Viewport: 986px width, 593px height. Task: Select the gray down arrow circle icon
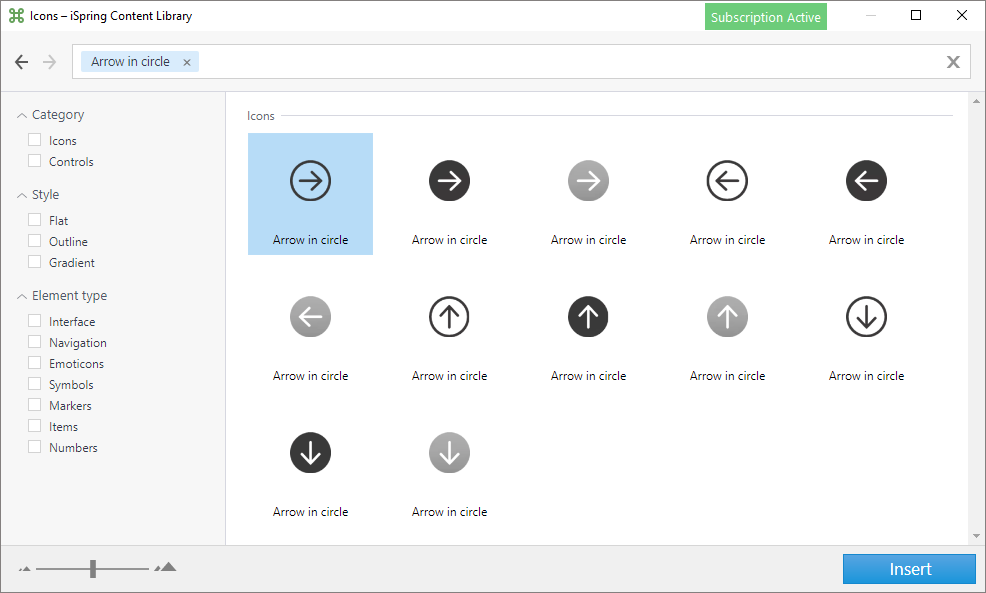[449, 453]
